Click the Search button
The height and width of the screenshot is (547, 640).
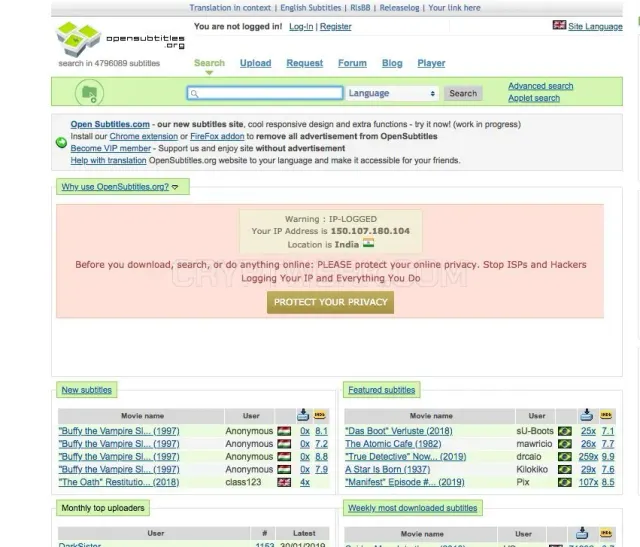[x=463, y=93]
